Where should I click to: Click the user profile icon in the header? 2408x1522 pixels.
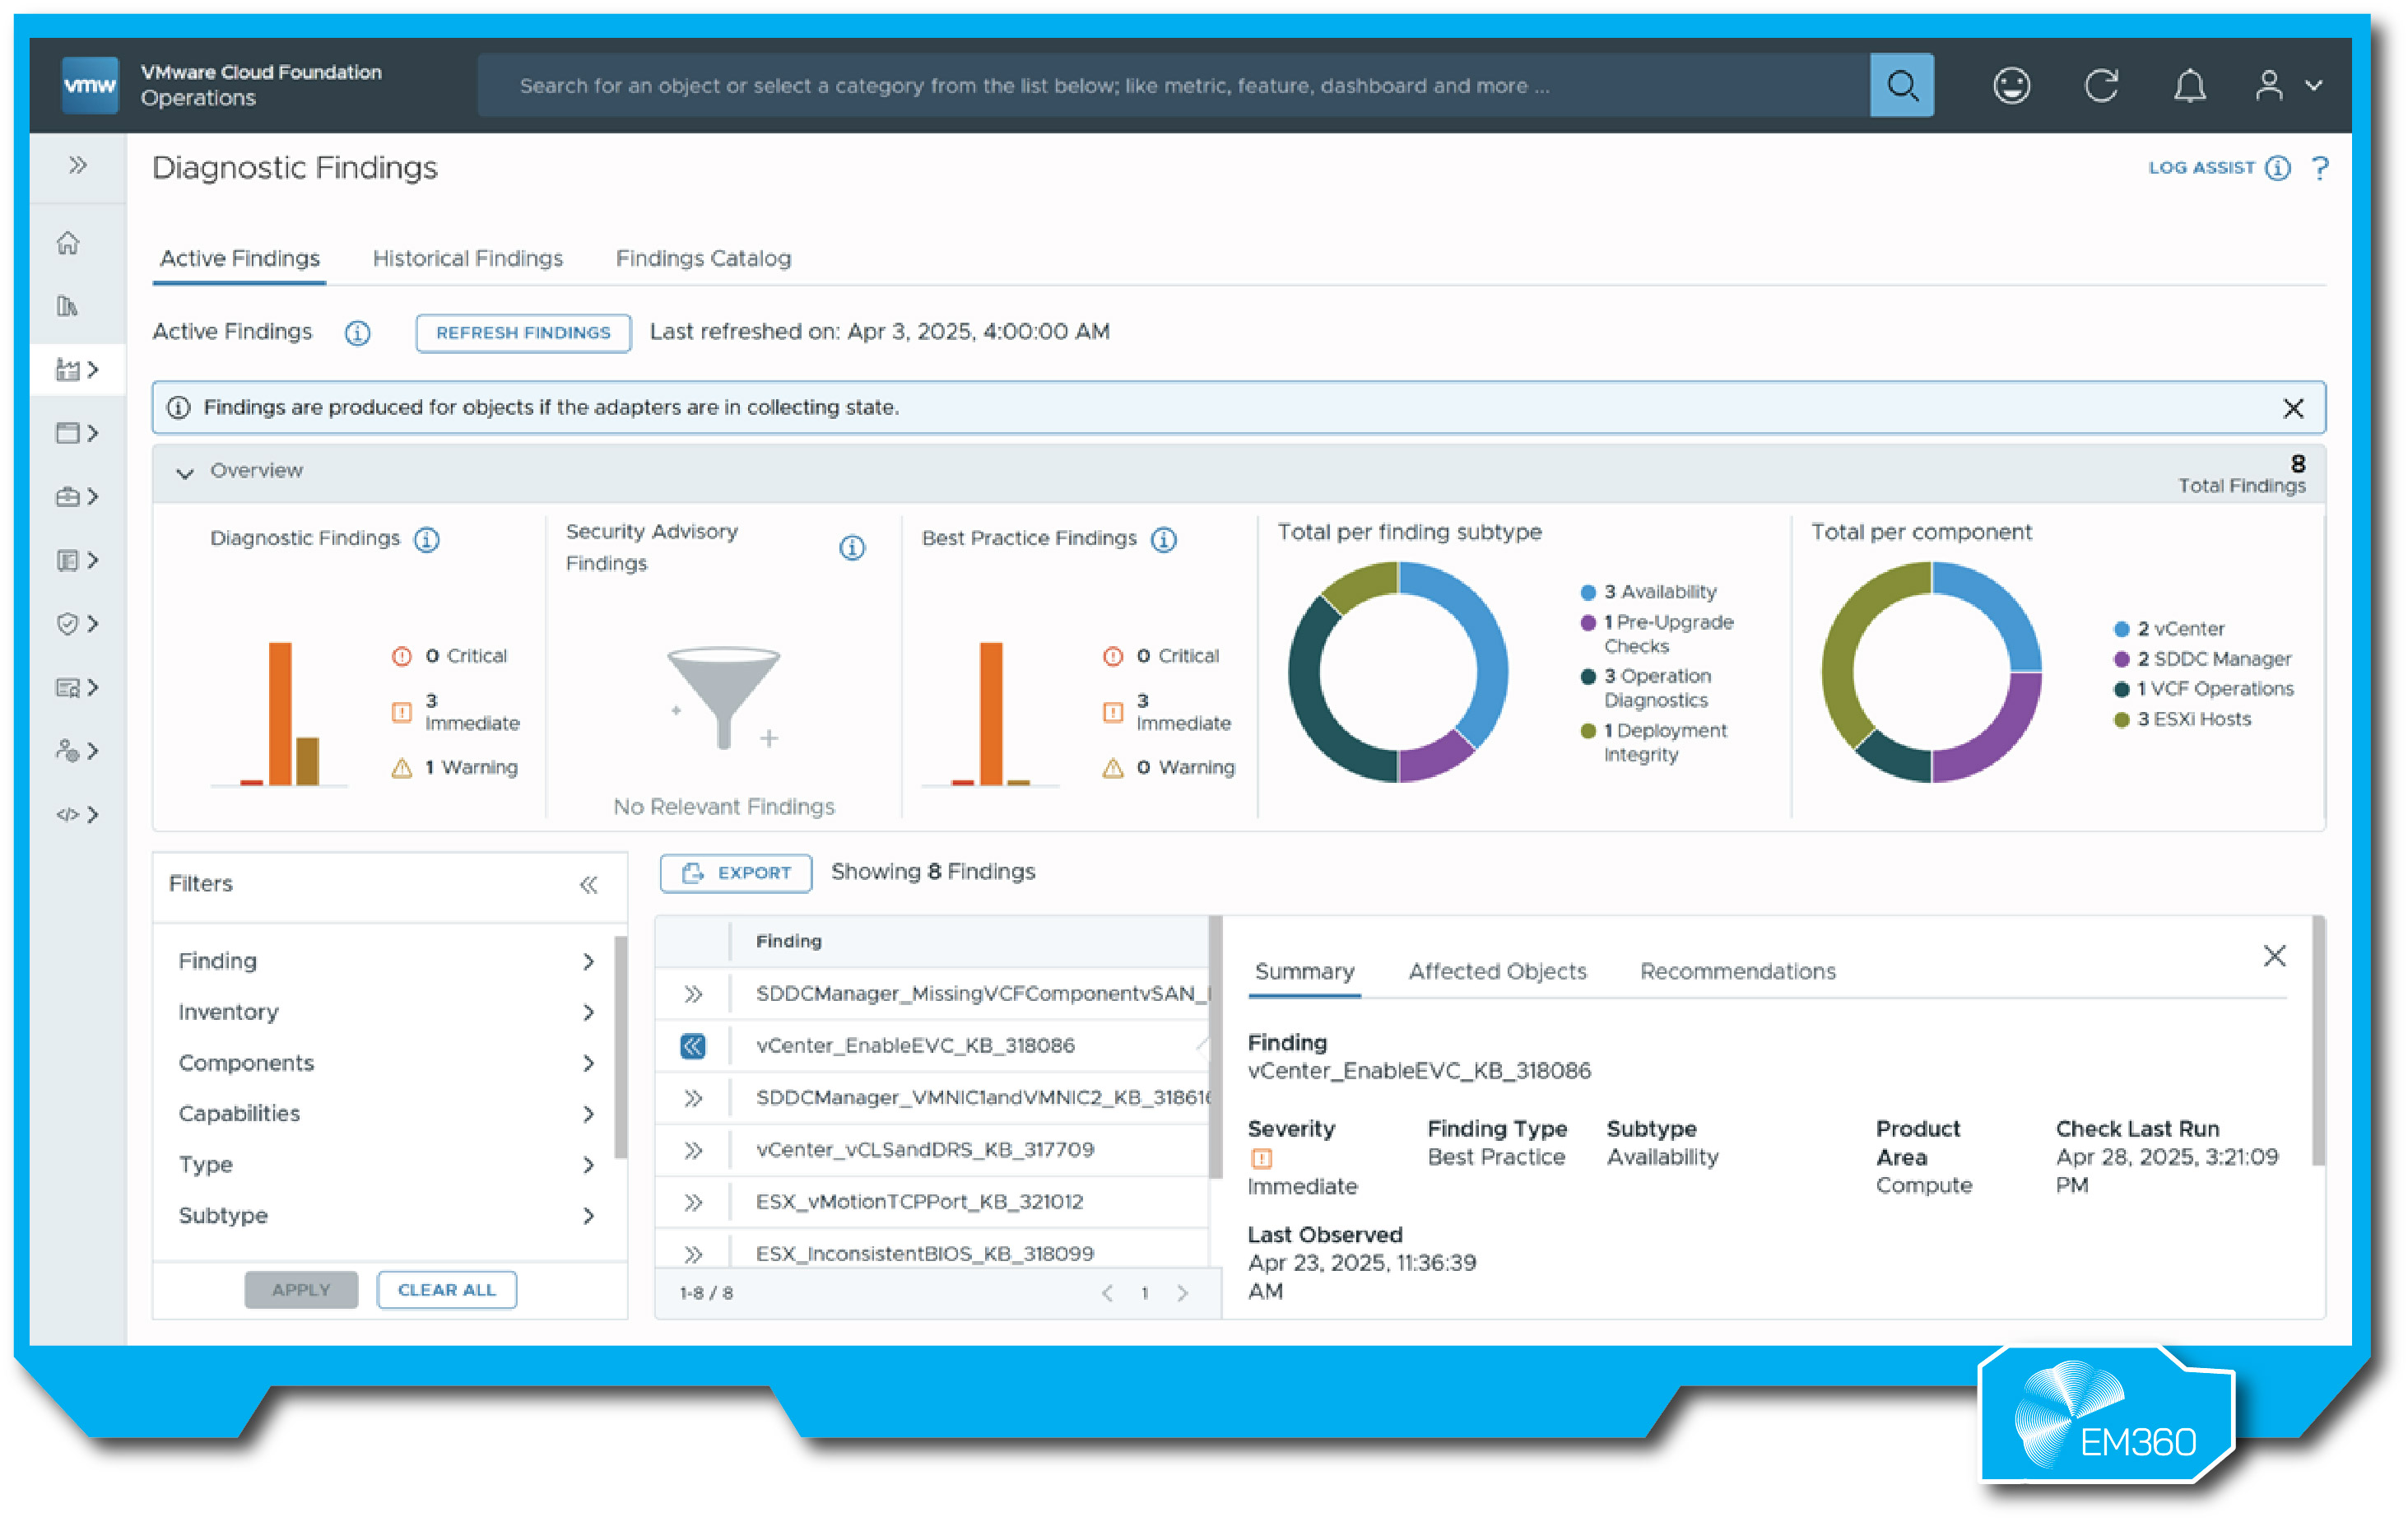pos(2271,85)
